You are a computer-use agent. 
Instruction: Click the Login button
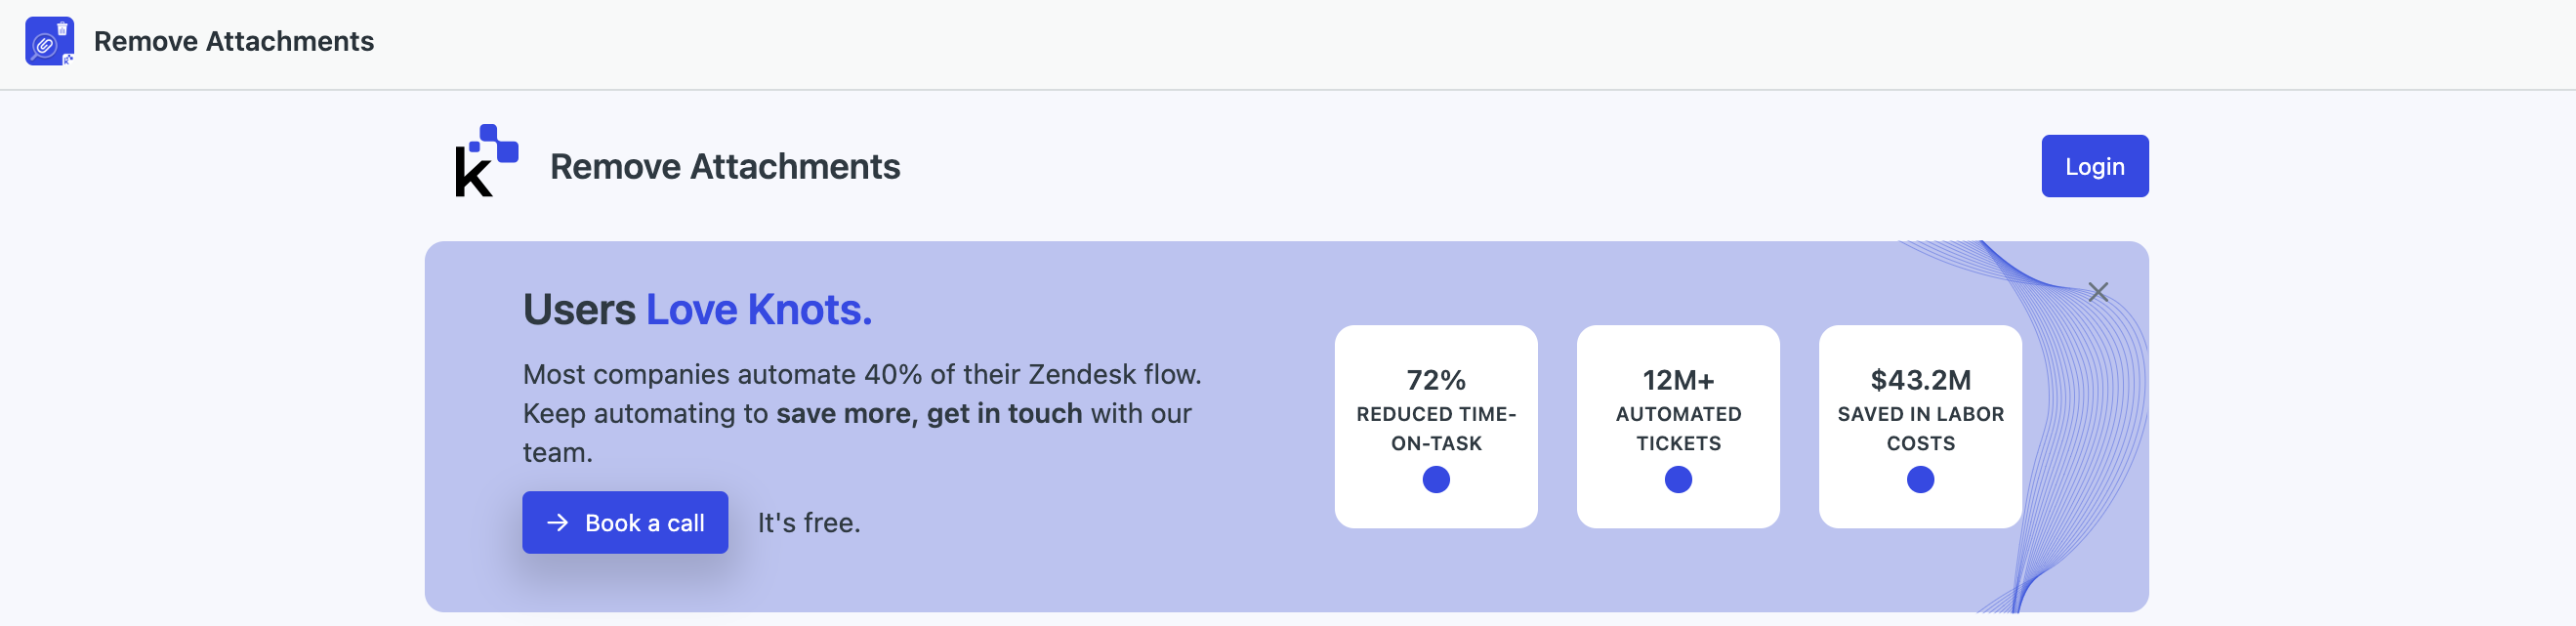point(2094,166)
